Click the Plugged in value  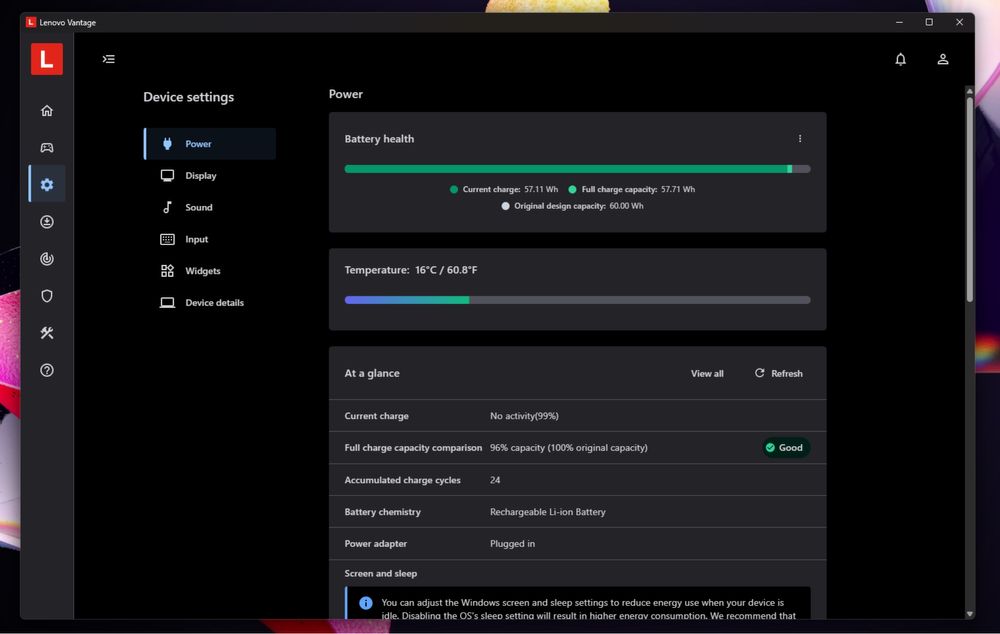[x=512, y=544]
